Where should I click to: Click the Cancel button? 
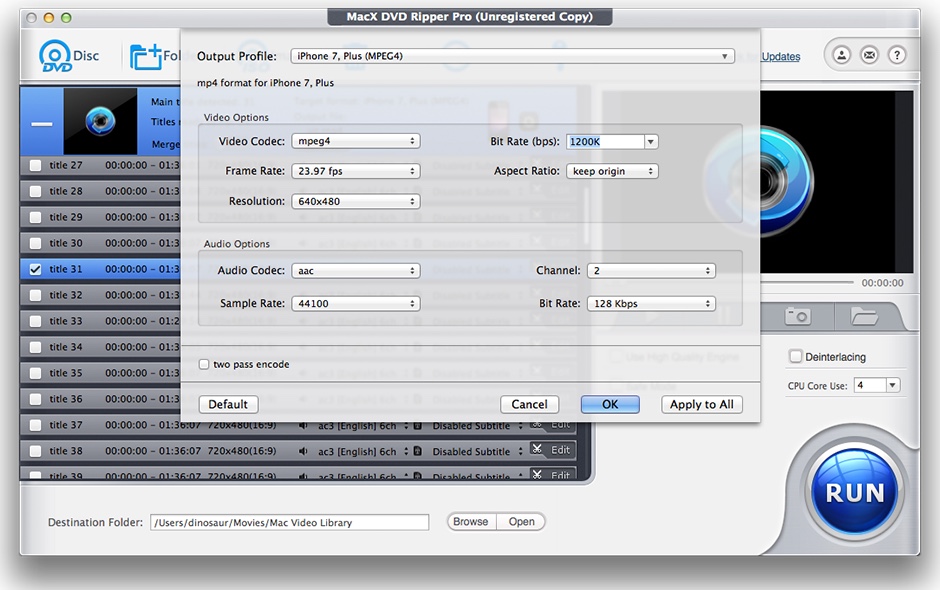point(529,404)
